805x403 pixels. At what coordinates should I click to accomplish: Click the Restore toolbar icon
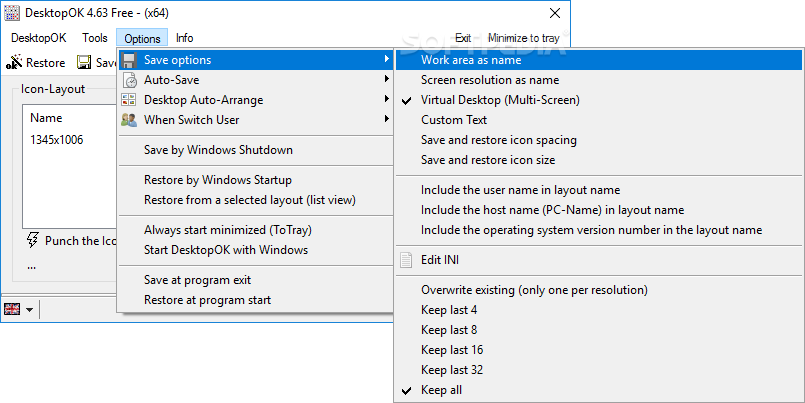pyautogui.click(x=14, y=63)
